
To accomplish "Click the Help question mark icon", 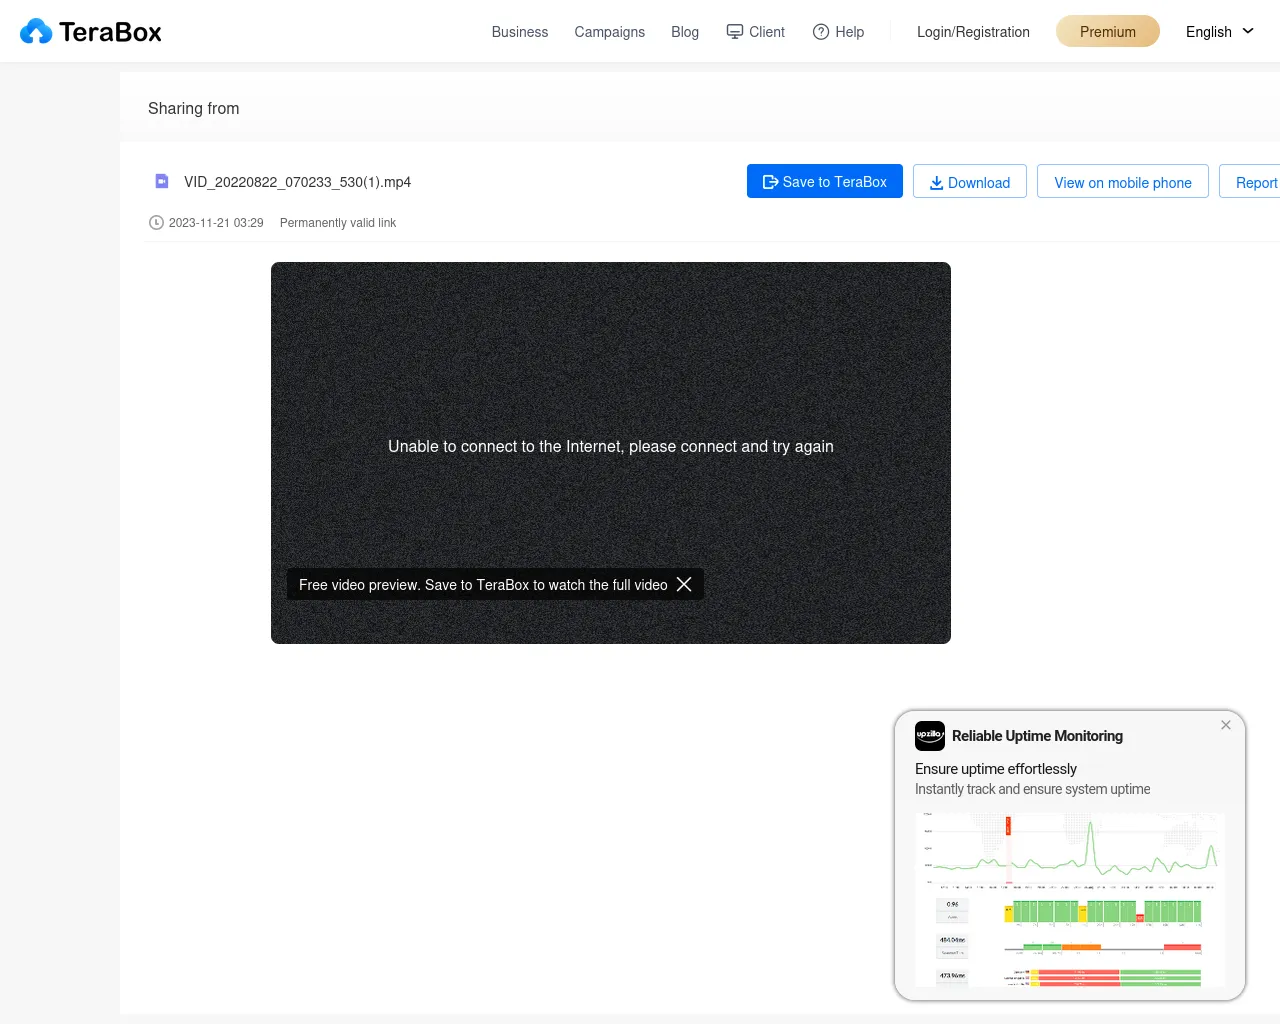I will point(821,32).
